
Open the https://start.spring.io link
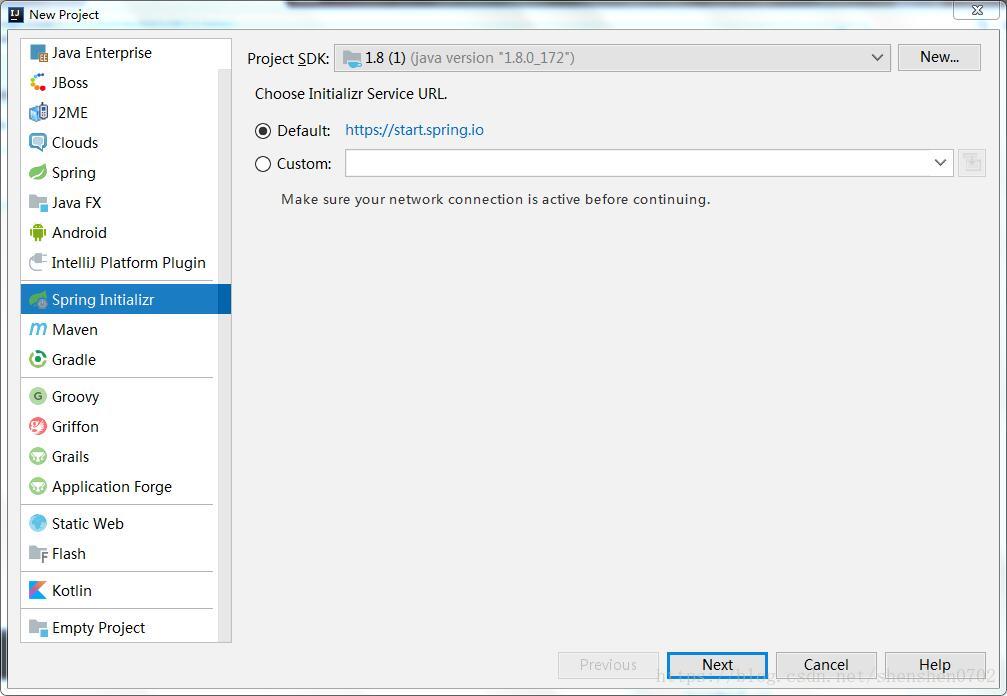(x=414, y=130)
